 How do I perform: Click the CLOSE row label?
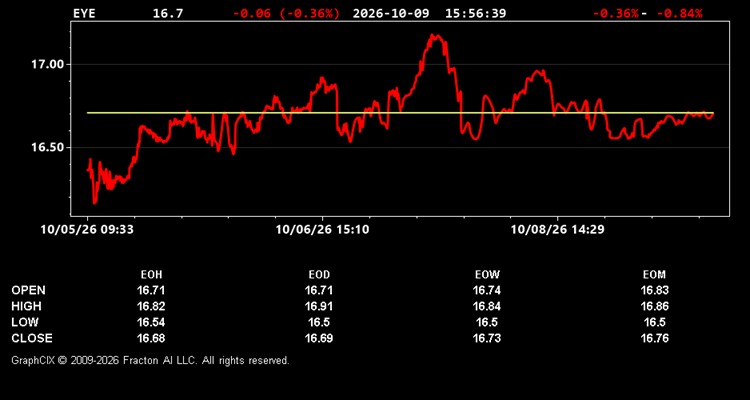[x=32, y=338]
